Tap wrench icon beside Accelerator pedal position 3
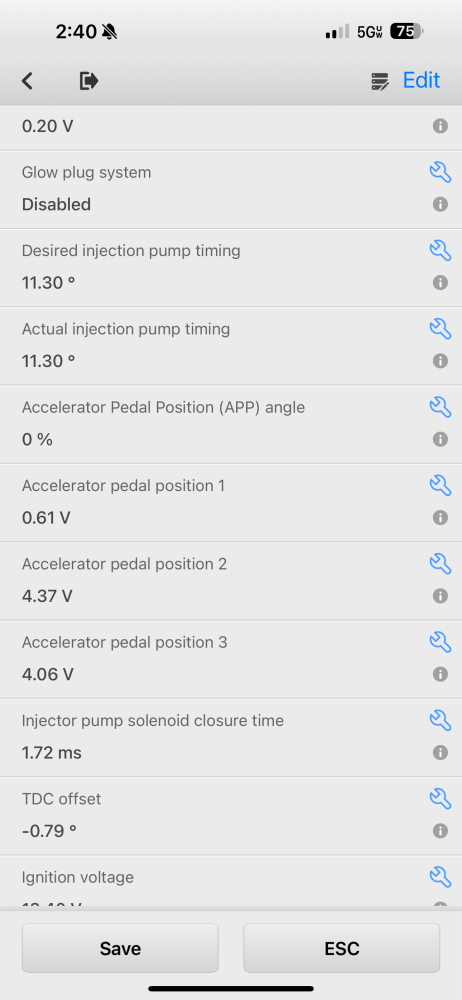The height and width of the screenshot is (1000, 462). tap(440, 642)
